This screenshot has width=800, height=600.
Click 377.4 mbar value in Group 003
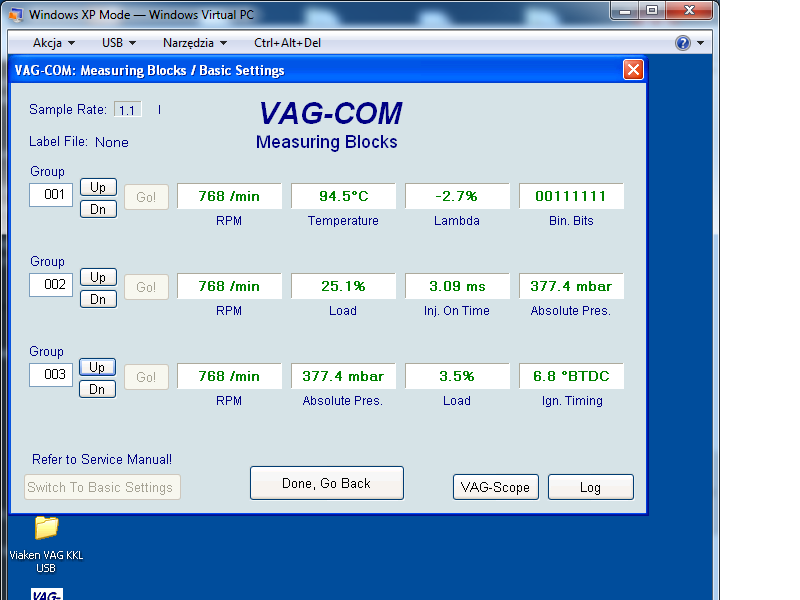point(343,376)
